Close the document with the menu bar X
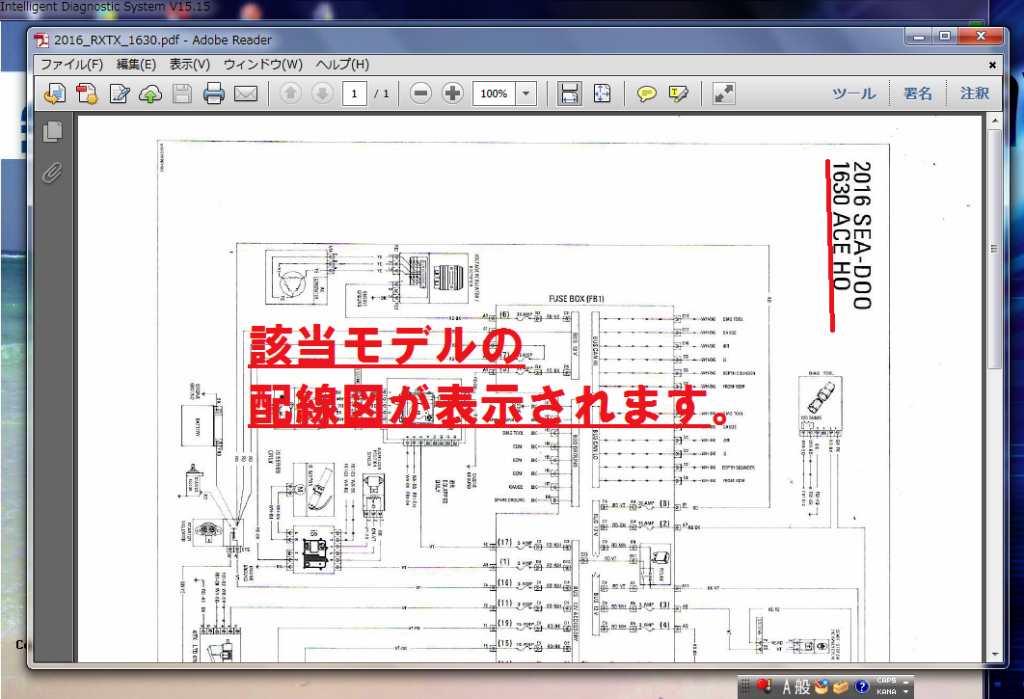Screen dimensions: 1024x699 [x=993, y=65]
